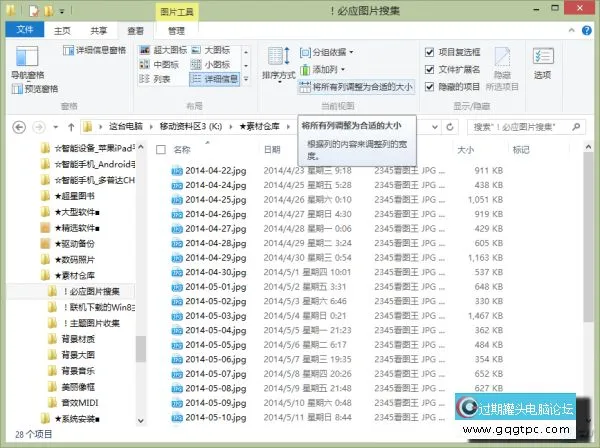The image size is (600, 448).
Task: Toggle the 隐藏的项目 hidden items option
Action: (x=430, y=87)
